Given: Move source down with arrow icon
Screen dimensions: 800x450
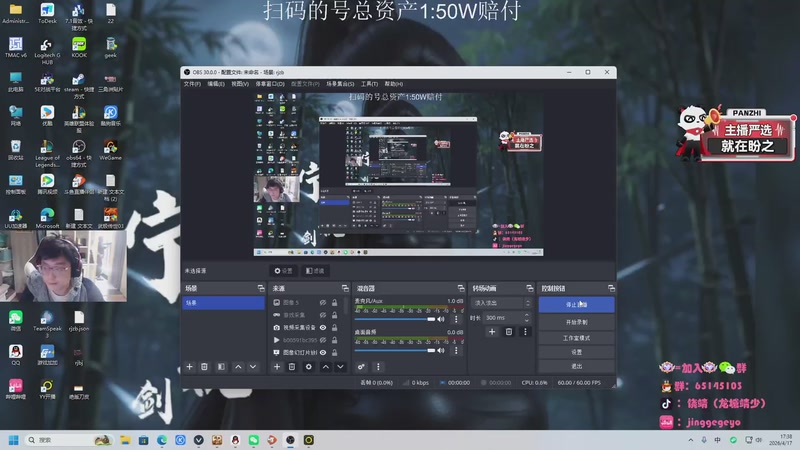Looking at the screenshot, I should (340, 367).
